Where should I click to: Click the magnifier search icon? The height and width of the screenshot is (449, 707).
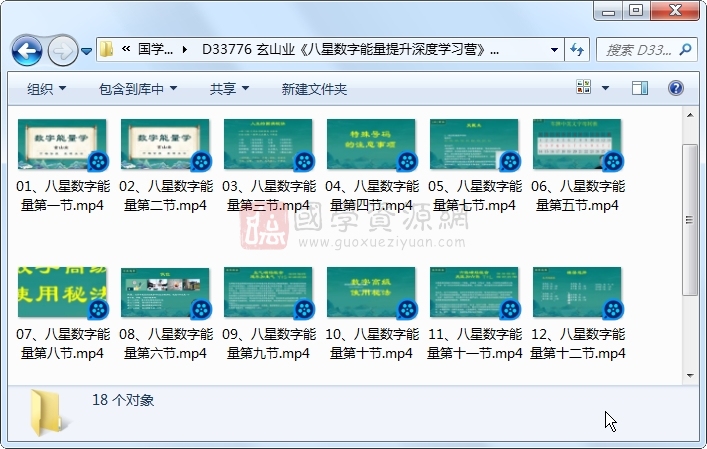click(685, 50)
